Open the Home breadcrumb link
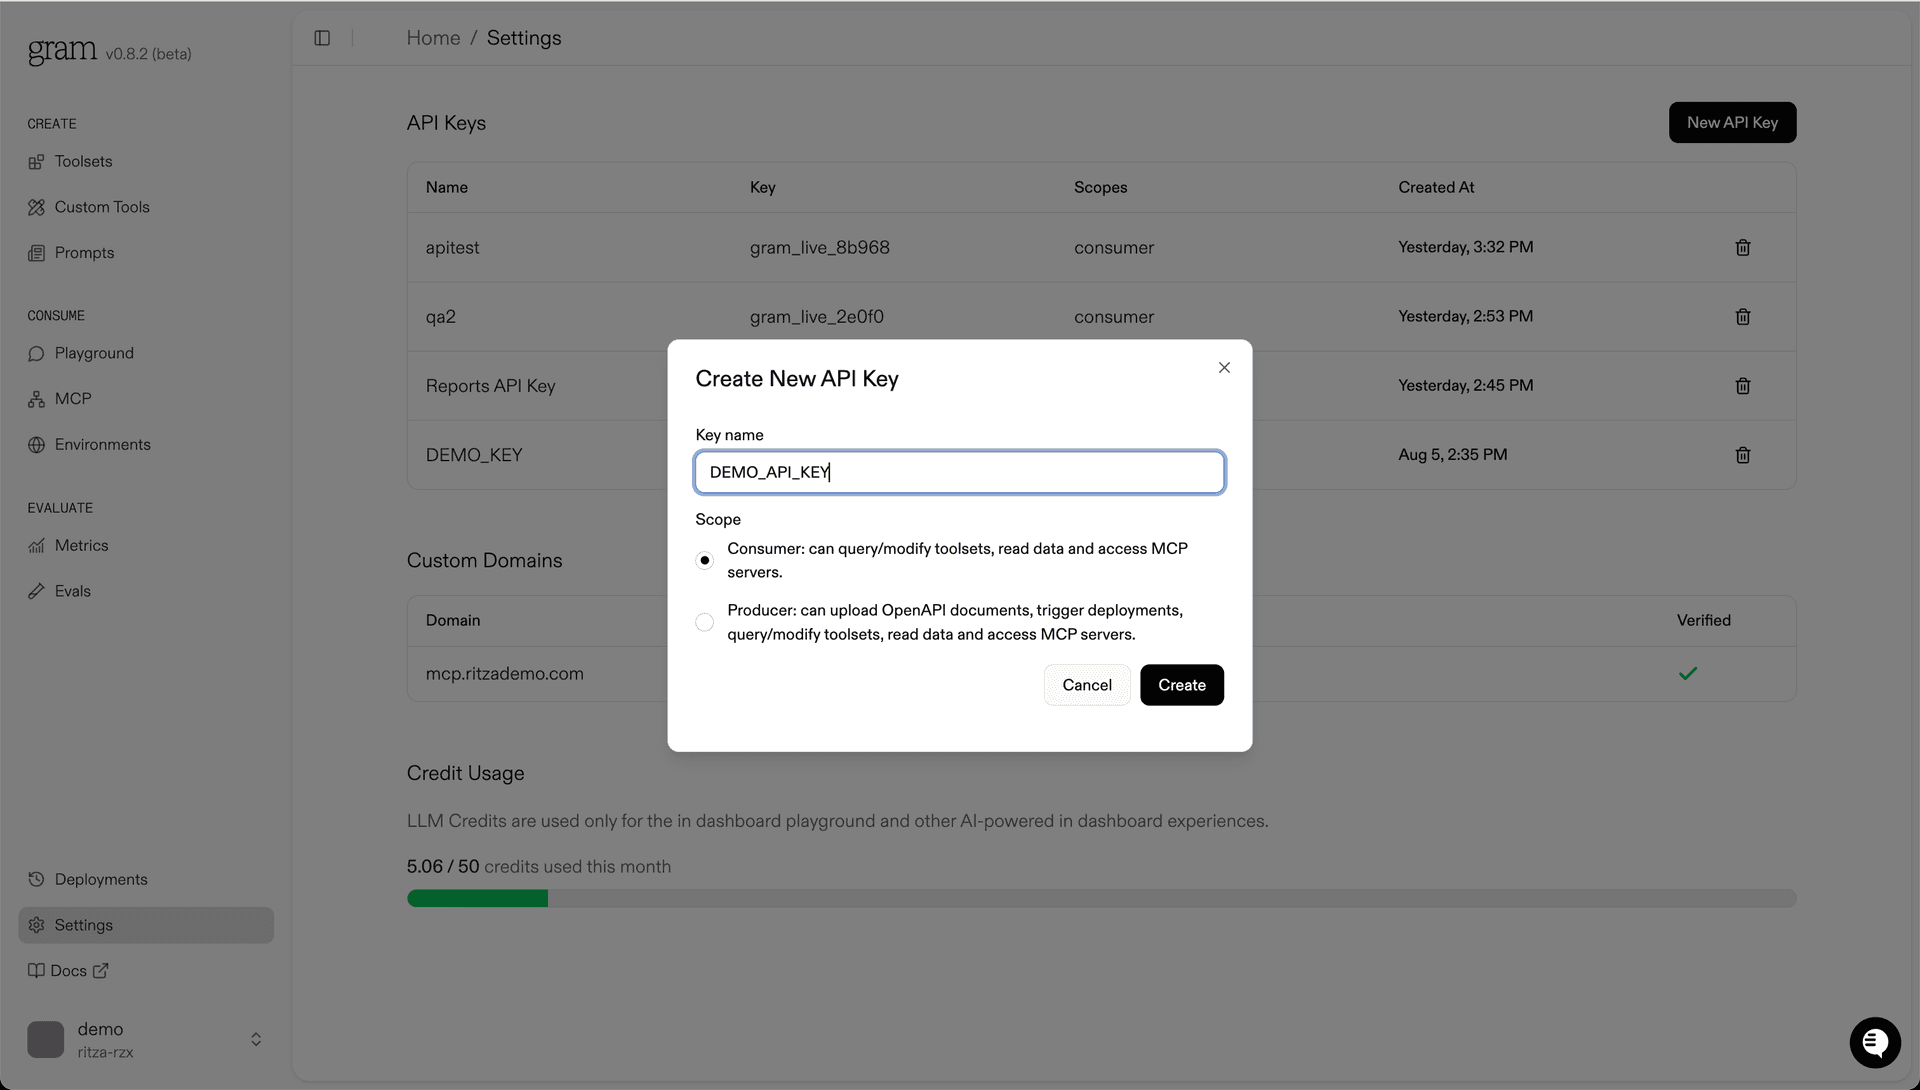This screenshot has width=1920, height=1090. pos(433,38)
